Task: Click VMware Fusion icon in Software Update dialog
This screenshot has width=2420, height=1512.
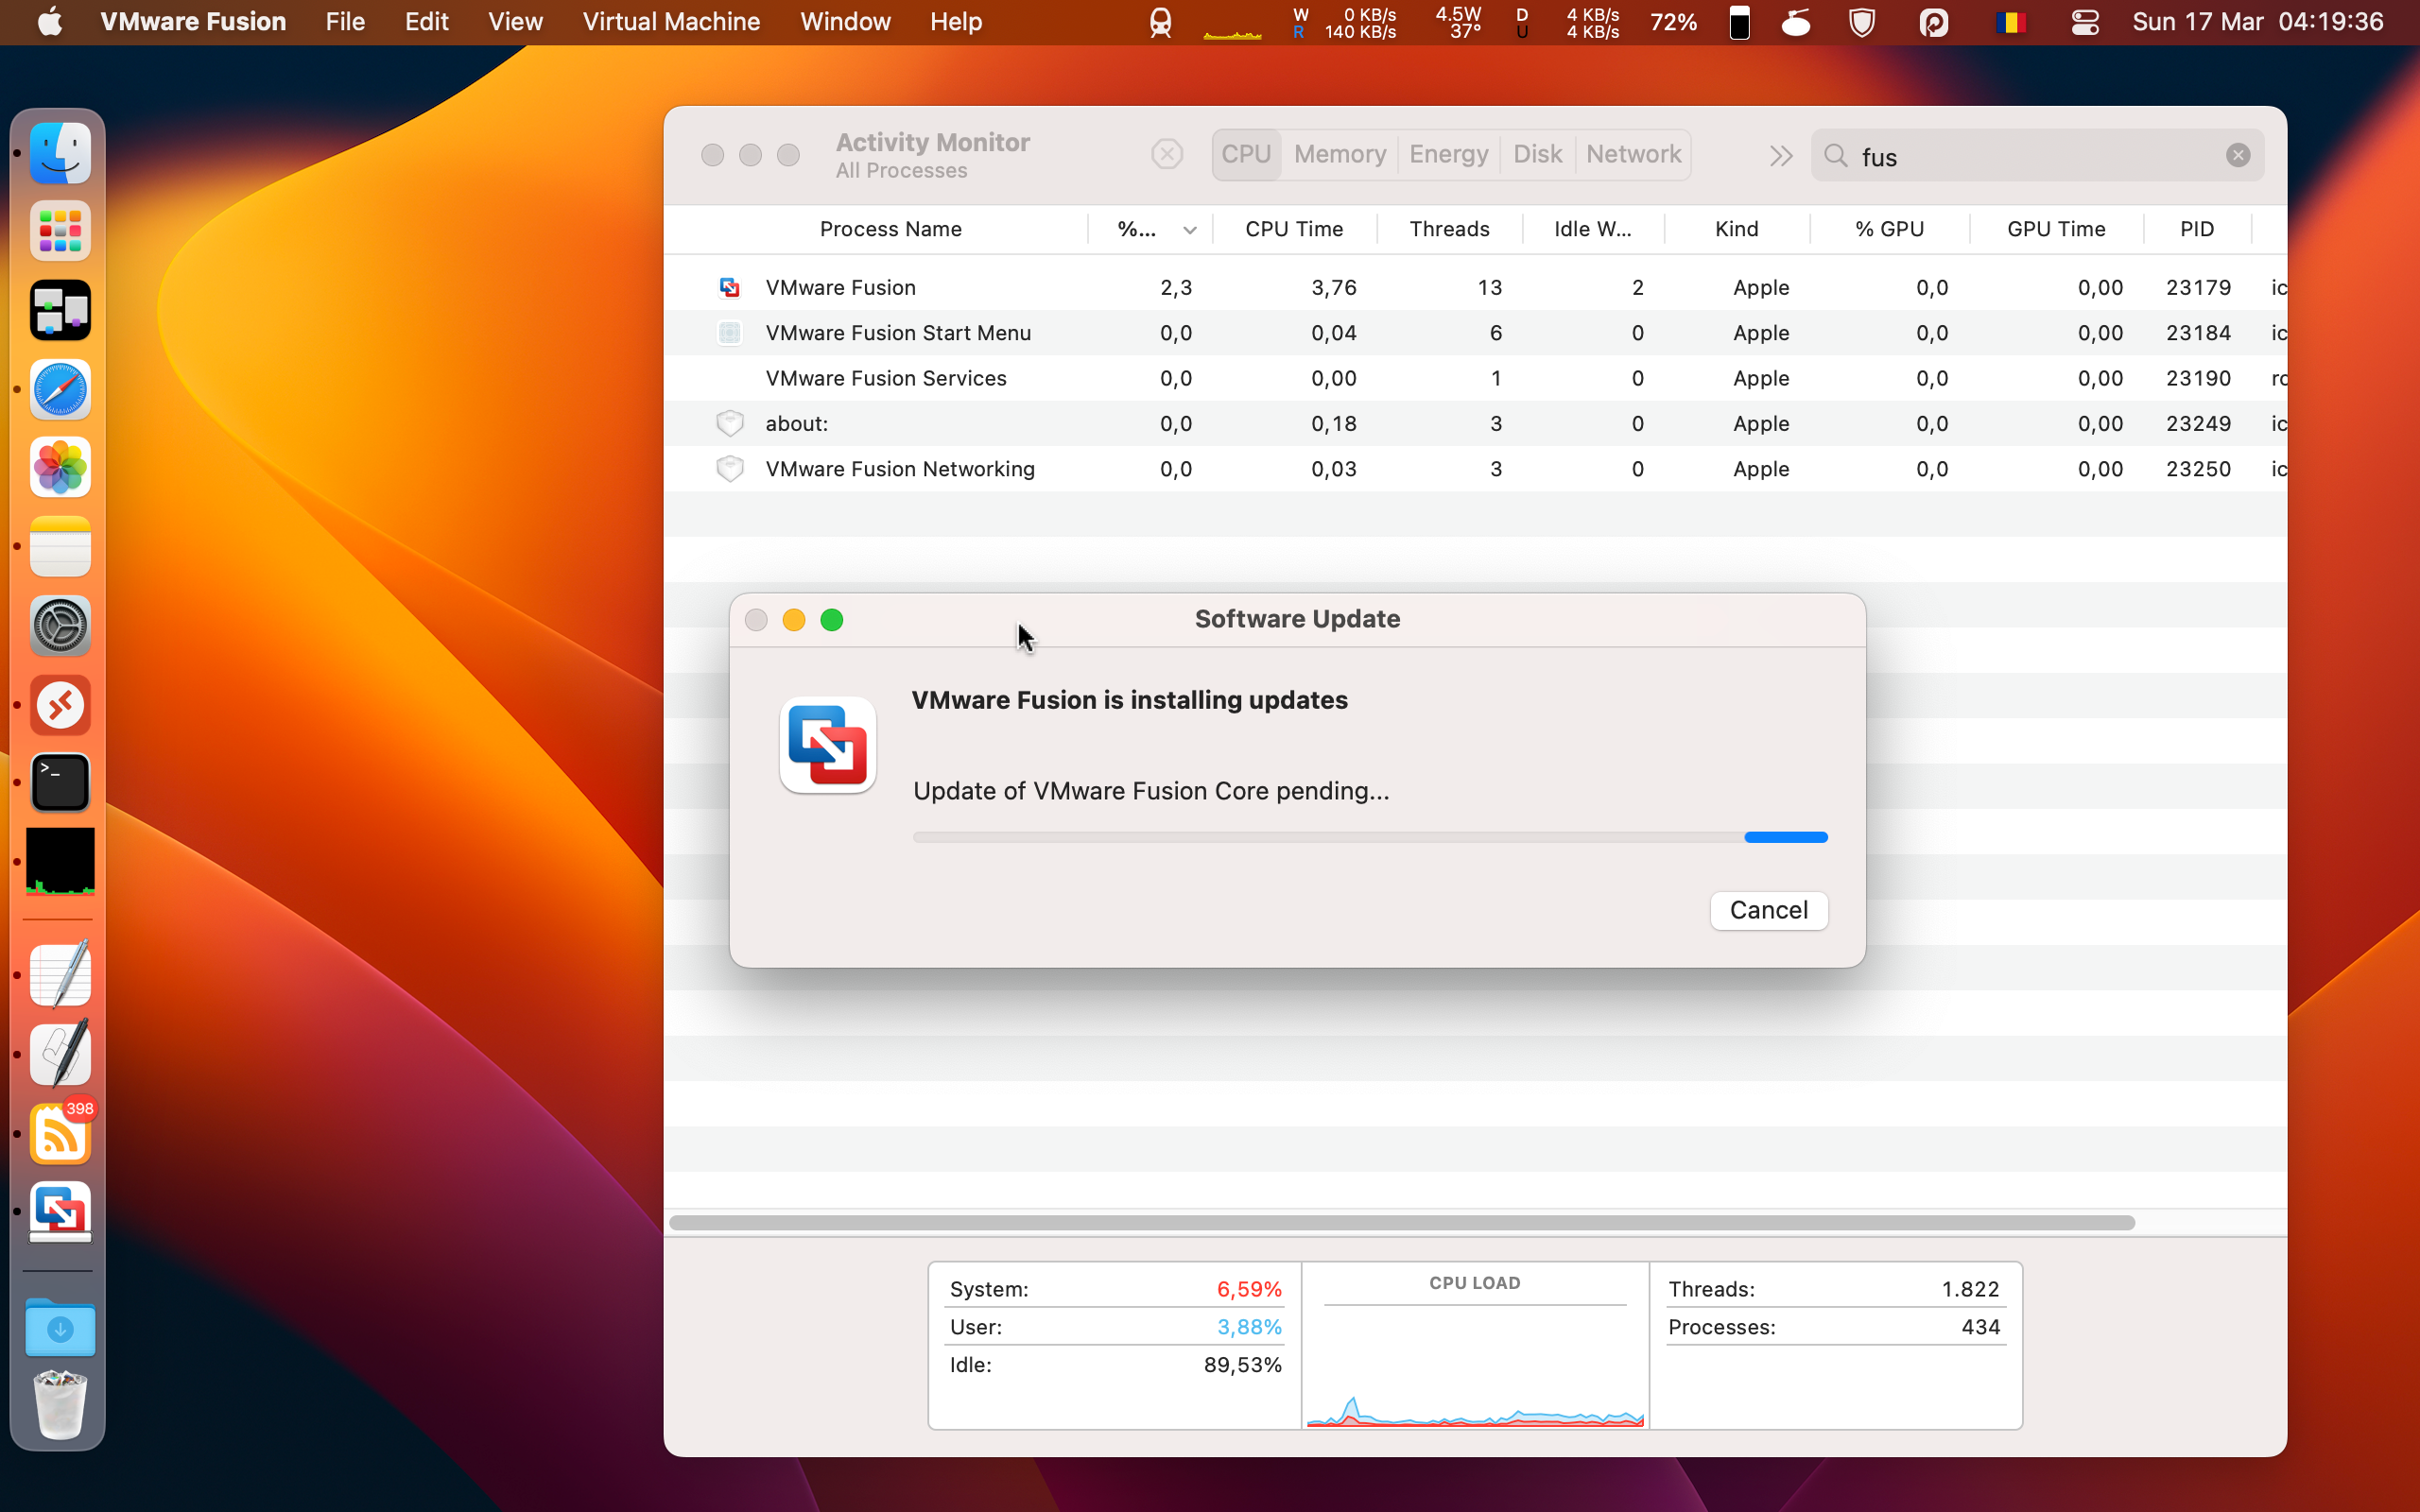Action: pos(827,745)
